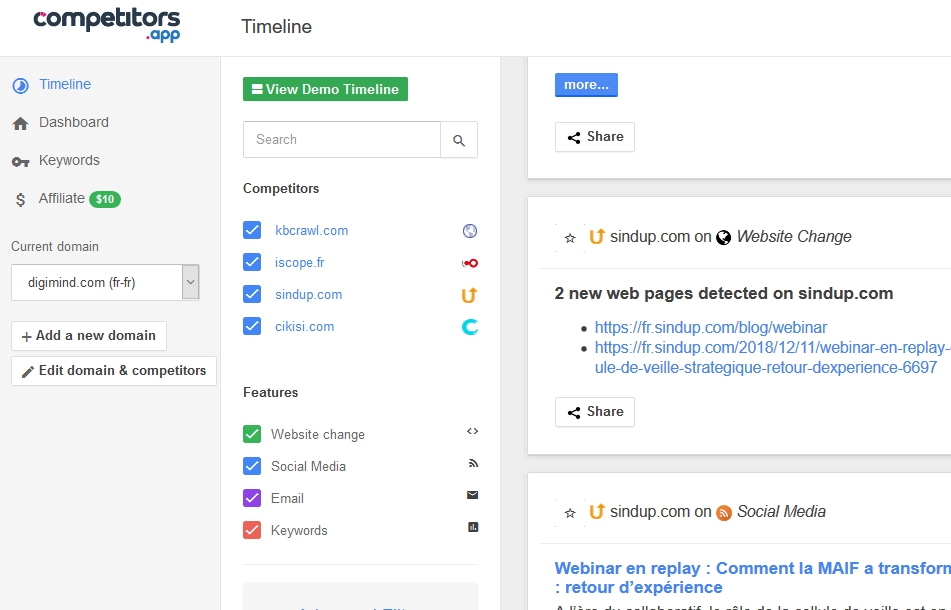
Task: Click the sindup.com orange favicon in filters
Action: point(469,295)
